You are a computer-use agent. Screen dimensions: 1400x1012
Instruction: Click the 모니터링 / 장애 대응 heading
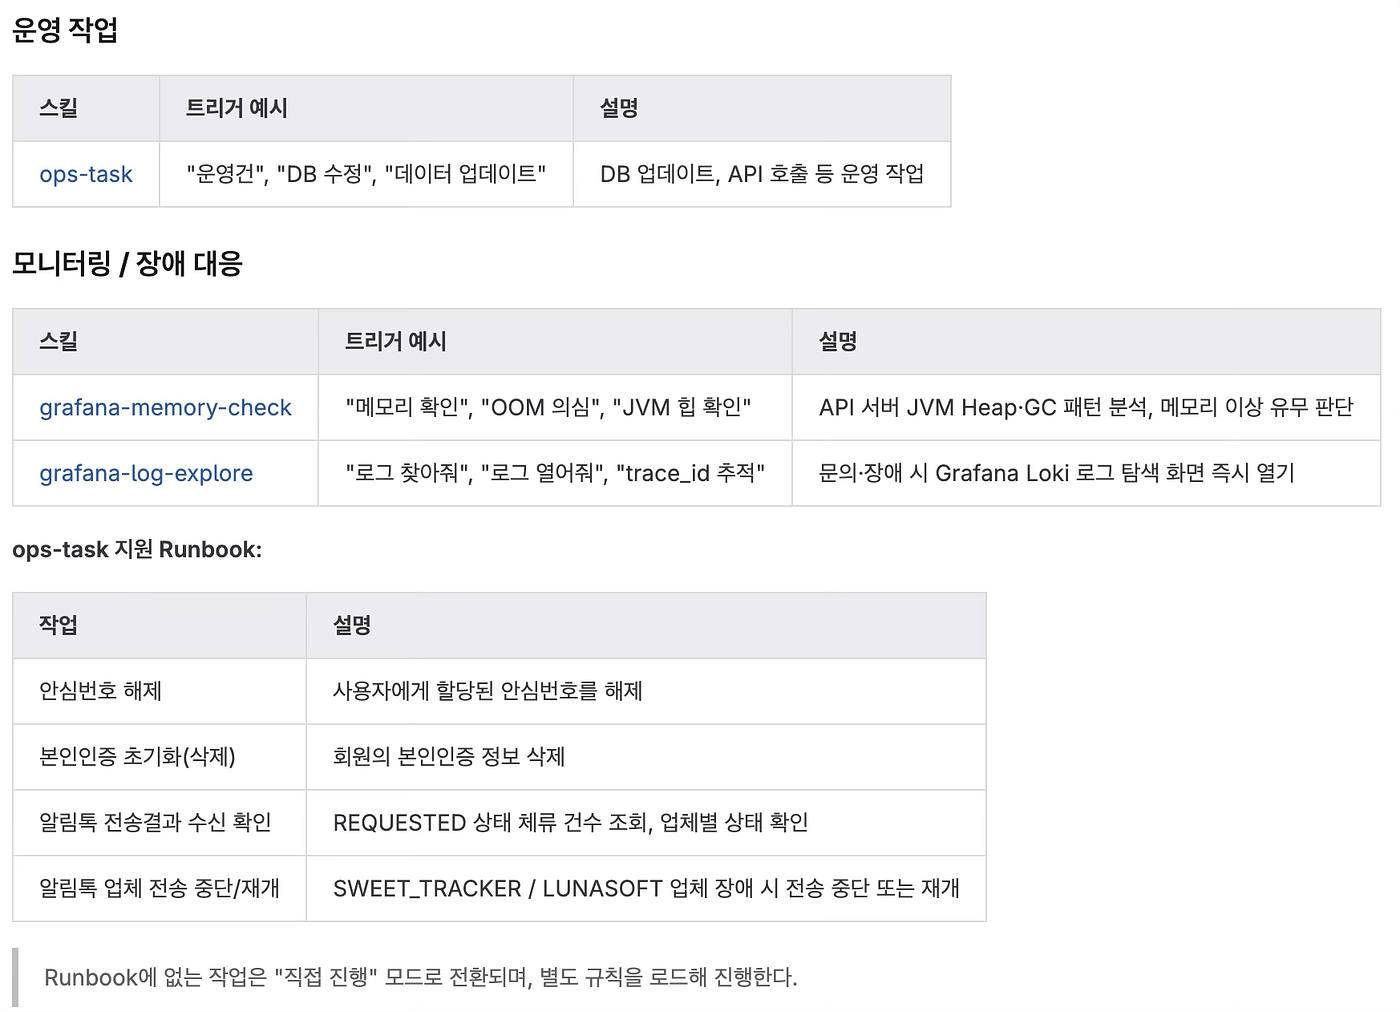pyautogui.click(x=127, y=264)
